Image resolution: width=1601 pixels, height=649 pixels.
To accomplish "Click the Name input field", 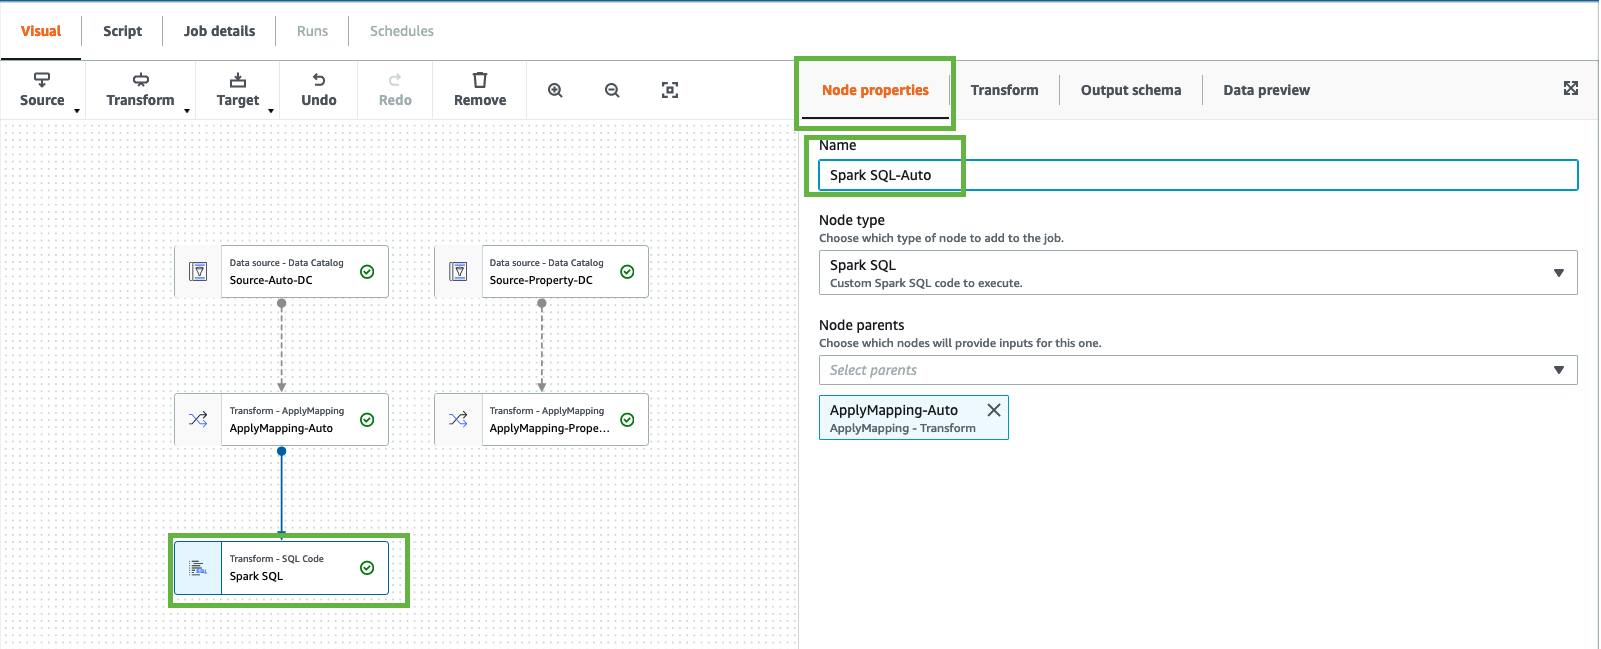I will (x=1197, y=175).
